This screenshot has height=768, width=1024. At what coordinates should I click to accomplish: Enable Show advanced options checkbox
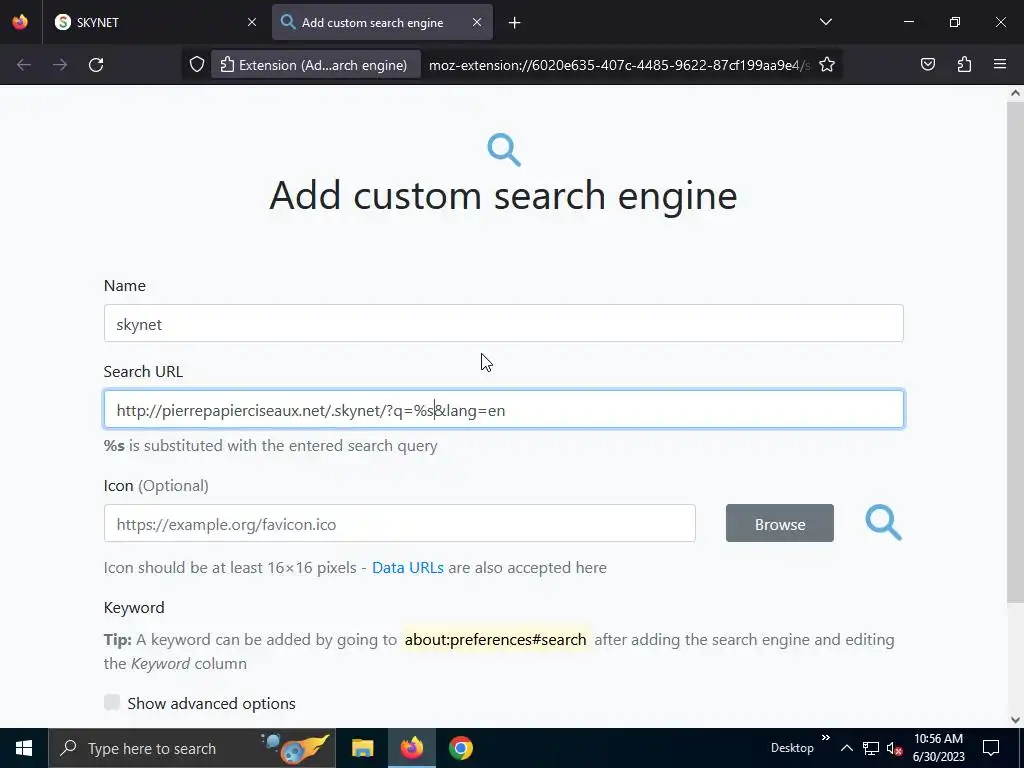click(112, 703)
